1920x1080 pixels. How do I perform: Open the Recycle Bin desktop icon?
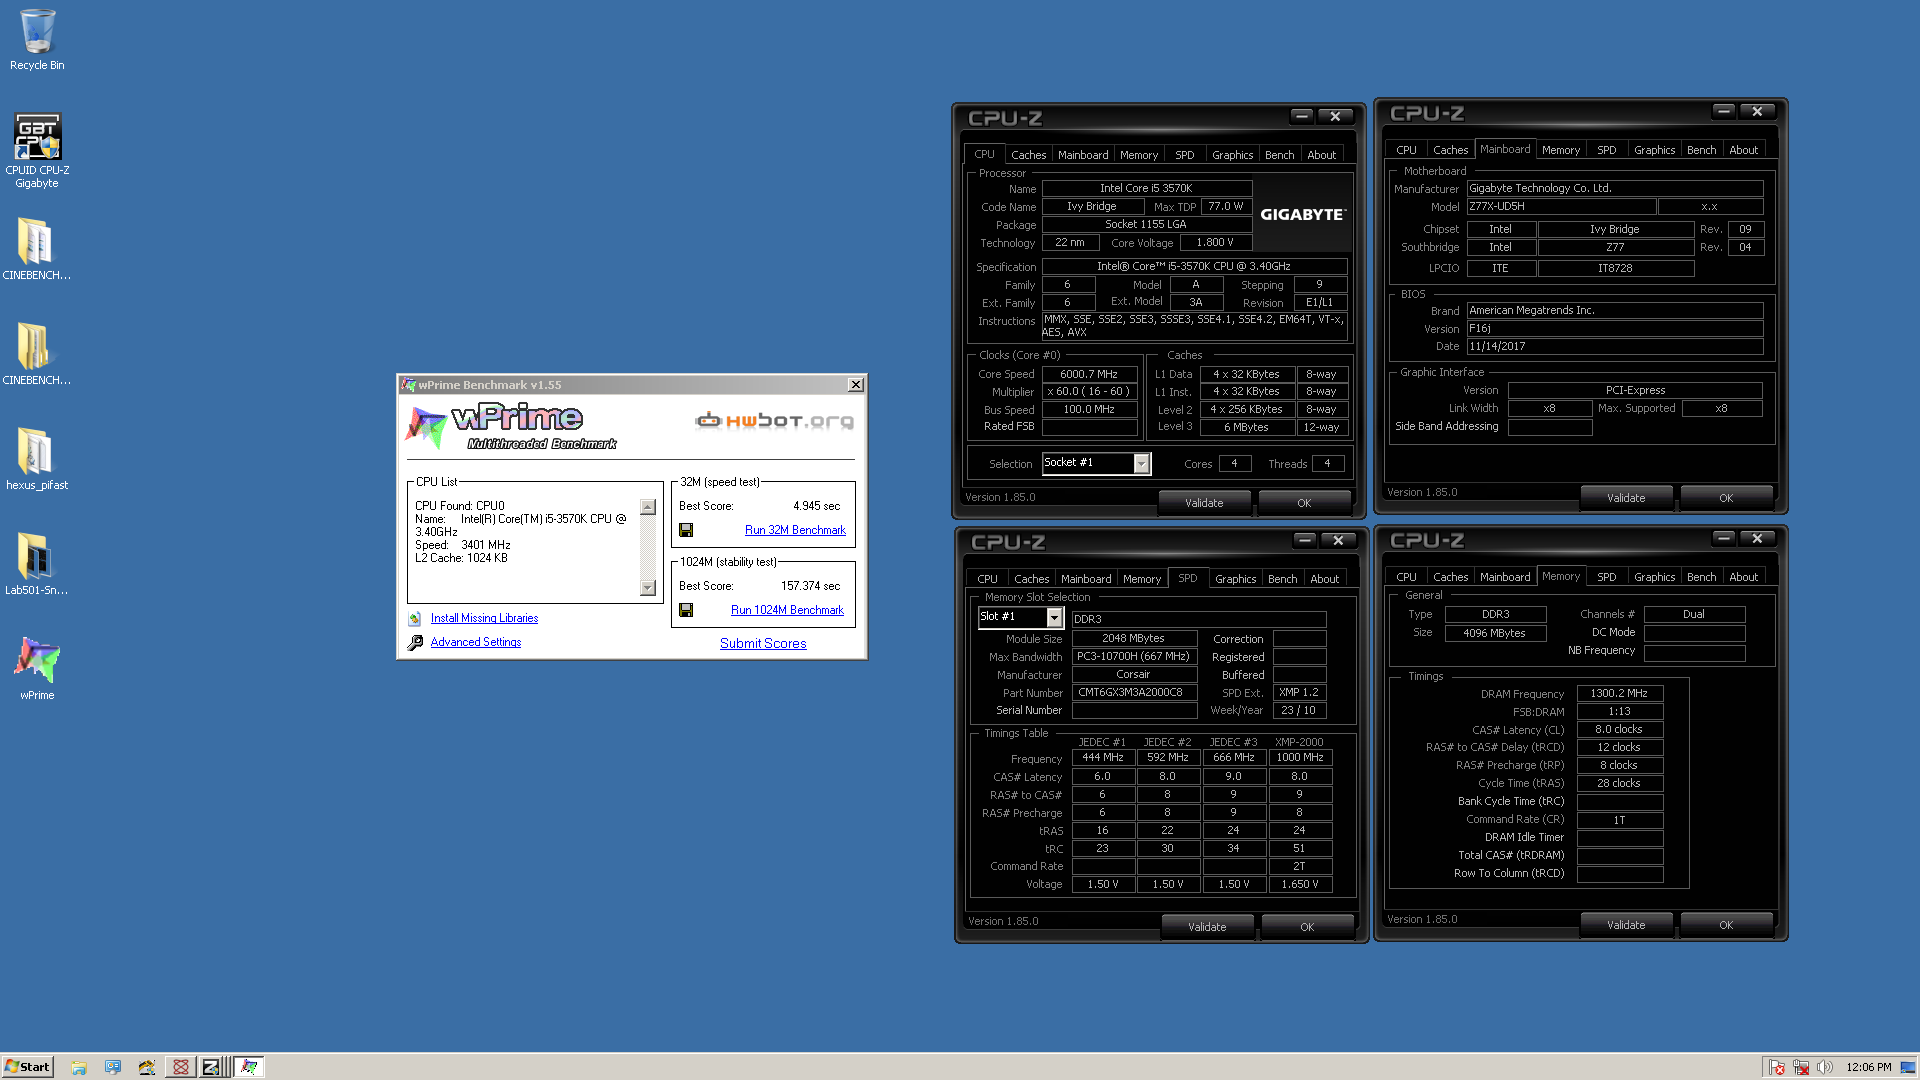37,40
